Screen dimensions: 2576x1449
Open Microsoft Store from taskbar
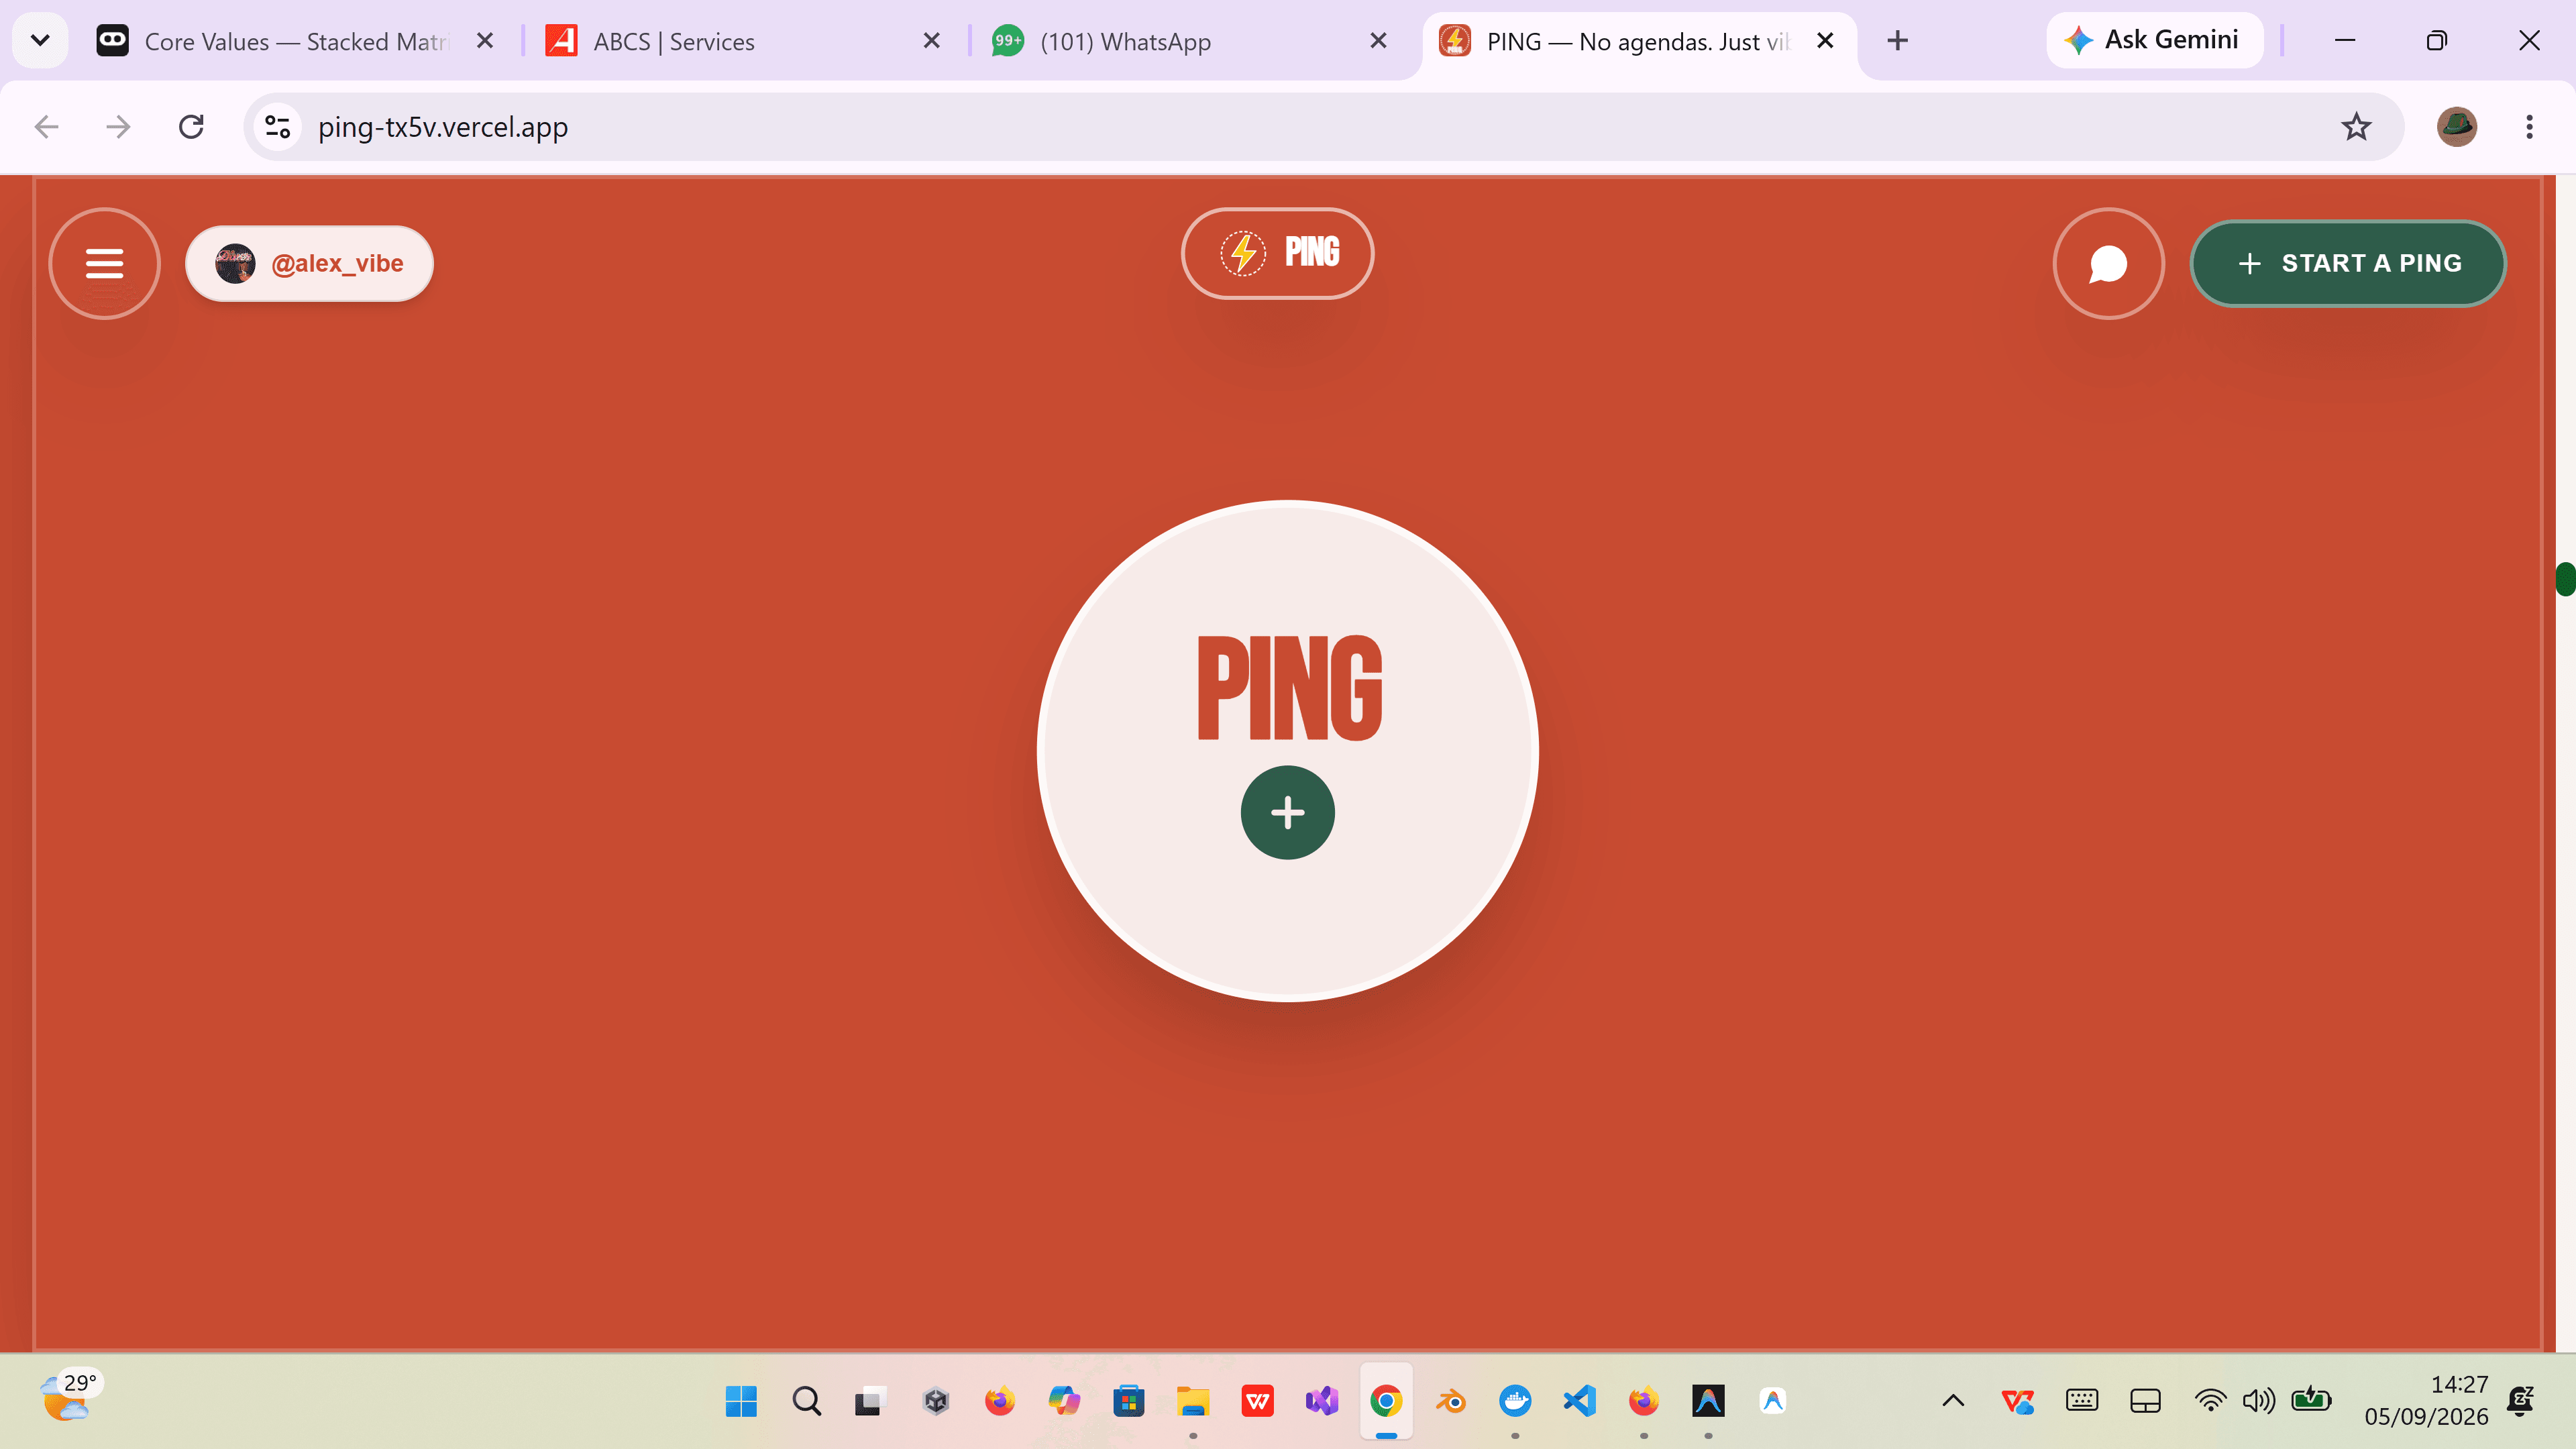point(1128,1401)
